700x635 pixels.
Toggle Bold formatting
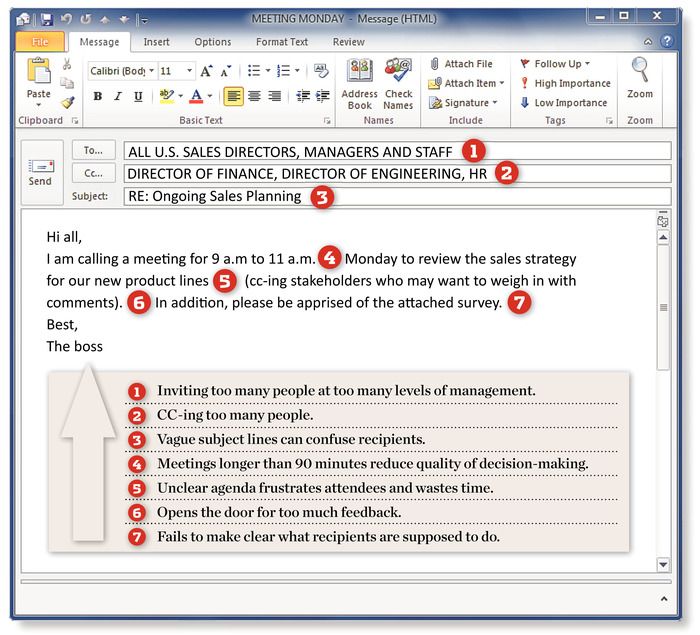(x=98, y=96)
